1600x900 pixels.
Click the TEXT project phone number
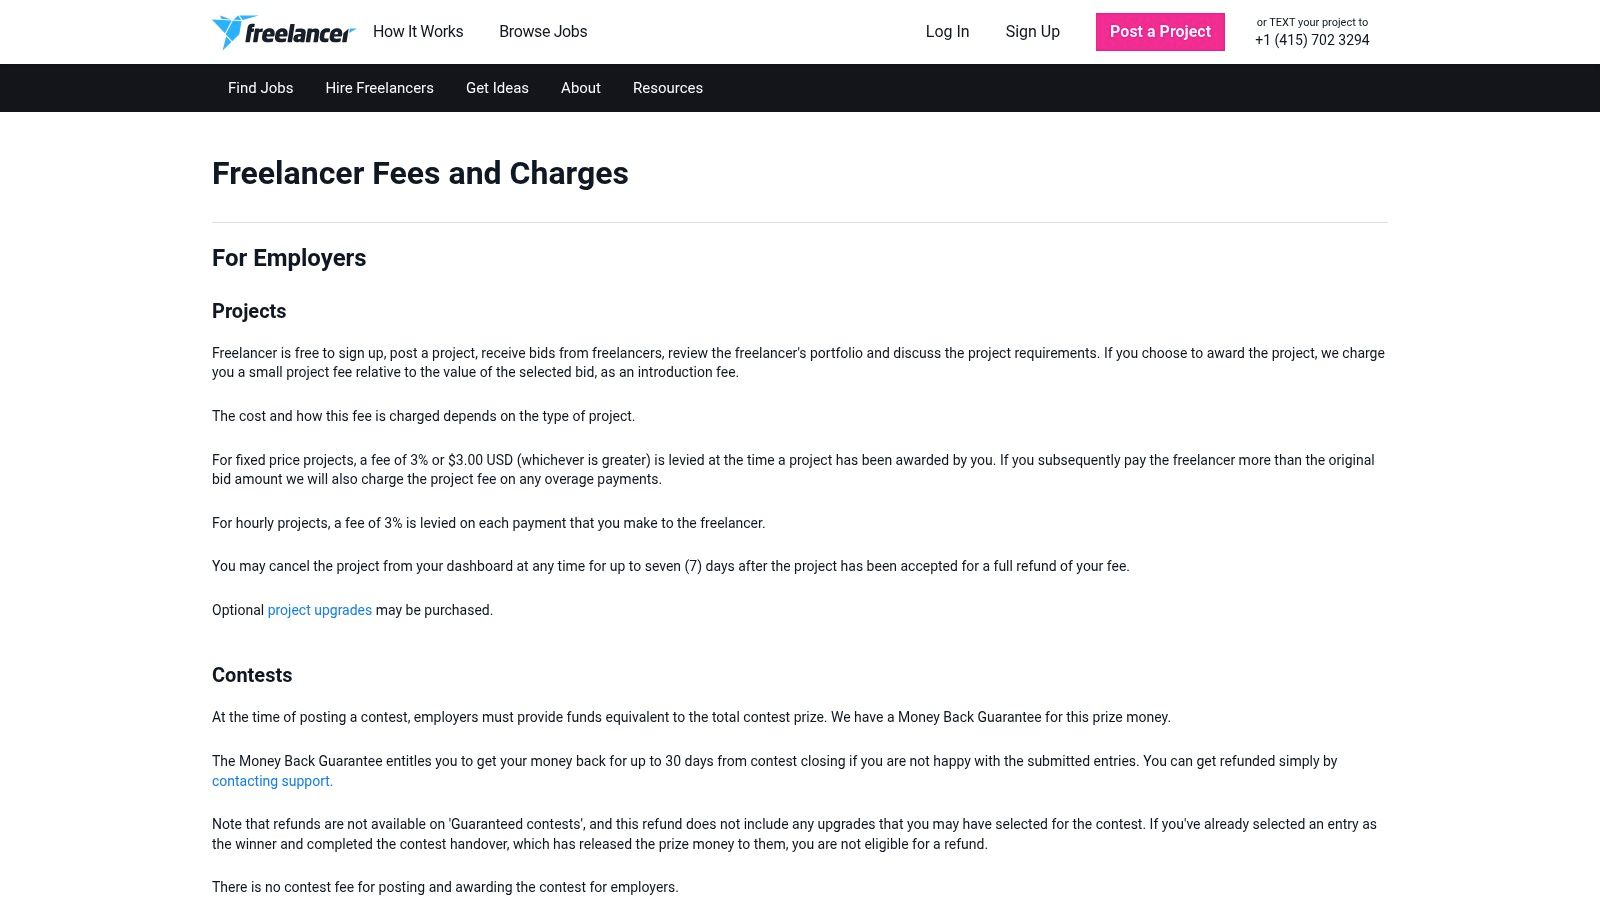point(1312,40)
